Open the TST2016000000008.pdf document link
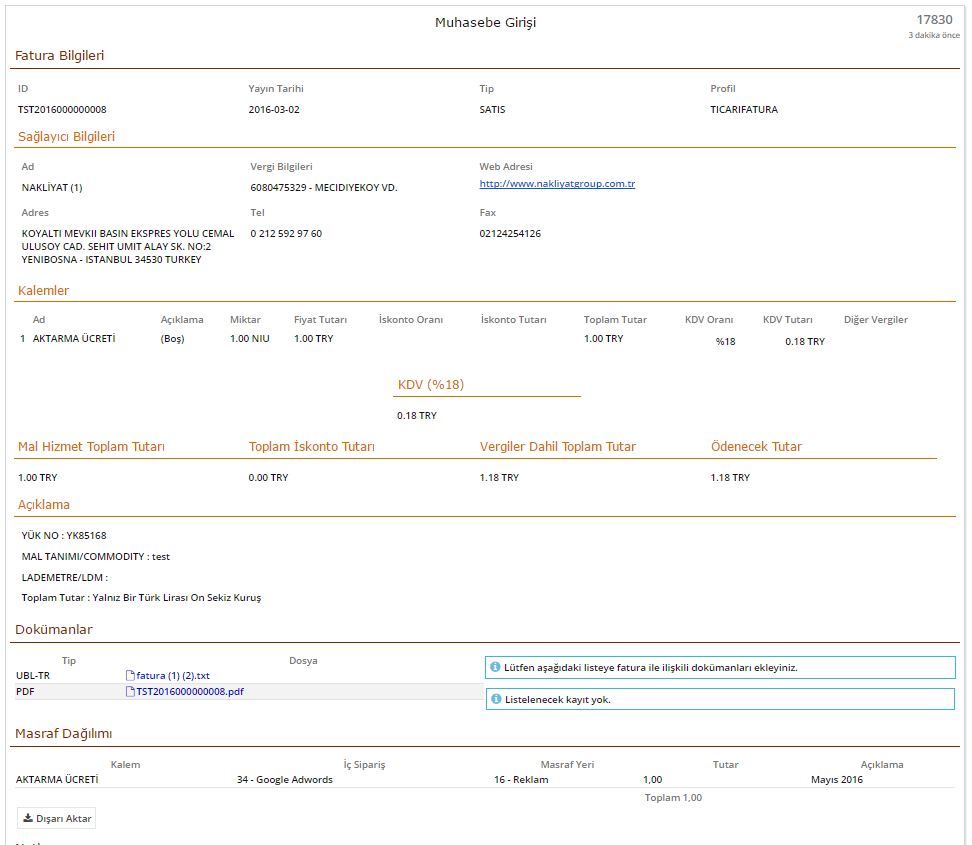Screen dimensions: 972x845 pyautogui.click(x=190, y=691)
